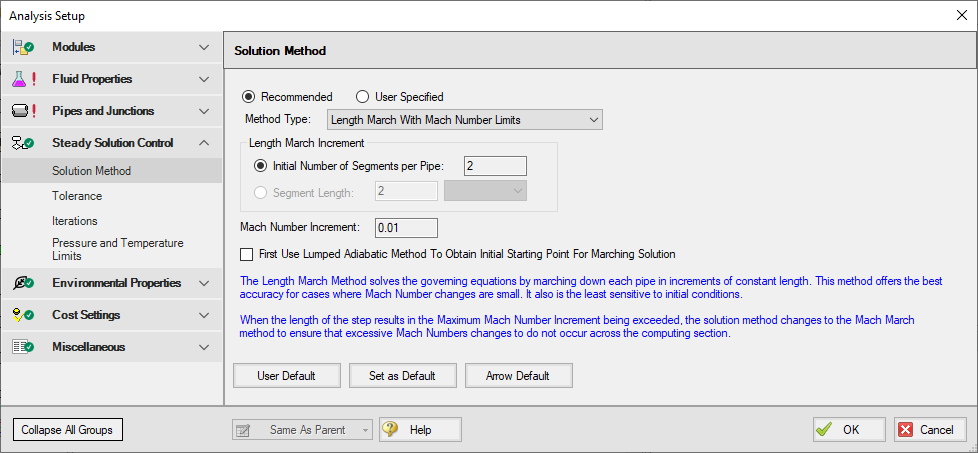This screenshot has height=453, width=978.
Task: Click the Fluid Properties flask icon
Action: tap(20, 79)
